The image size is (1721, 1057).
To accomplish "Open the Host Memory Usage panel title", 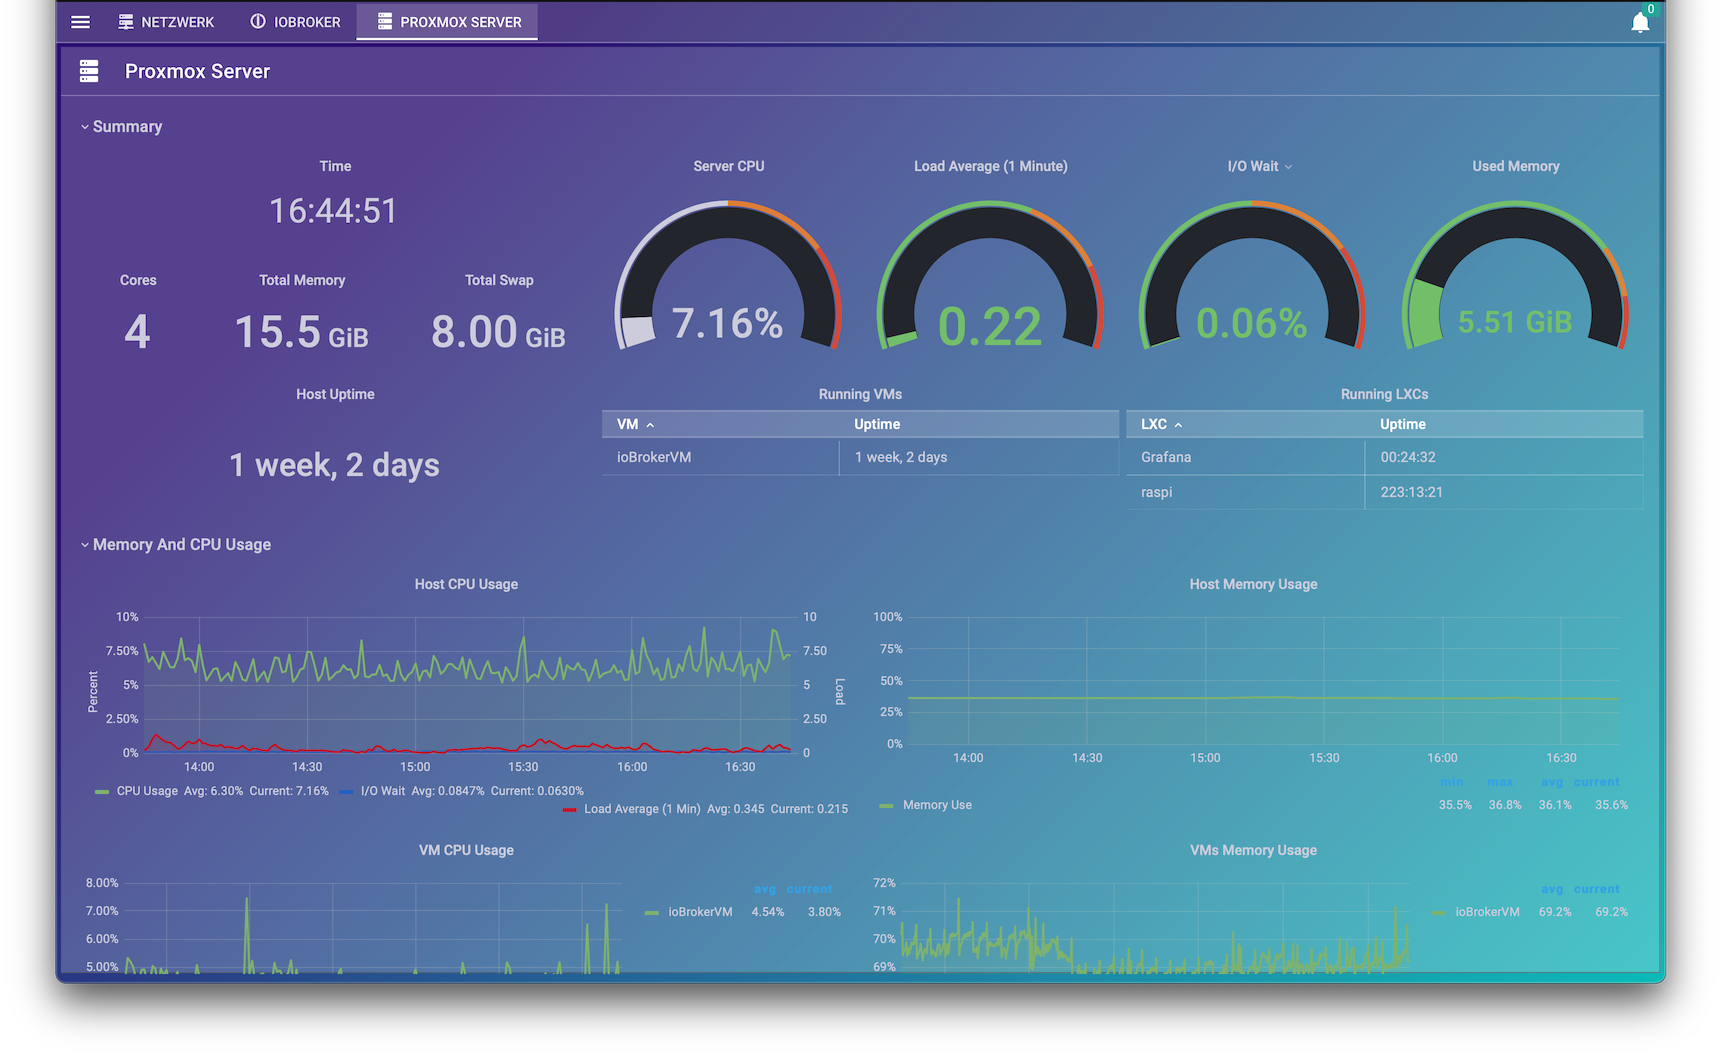I will click(1253, 585).
